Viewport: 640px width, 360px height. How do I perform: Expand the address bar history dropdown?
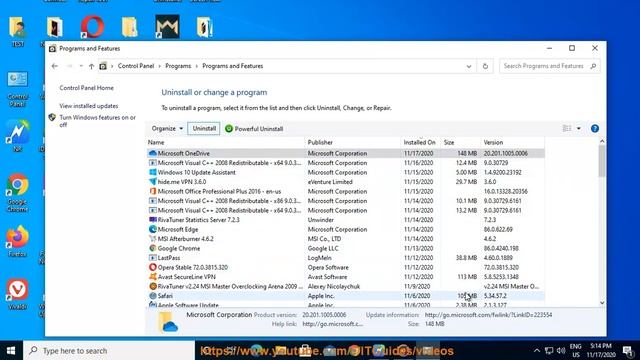click(x=469, y=66)
